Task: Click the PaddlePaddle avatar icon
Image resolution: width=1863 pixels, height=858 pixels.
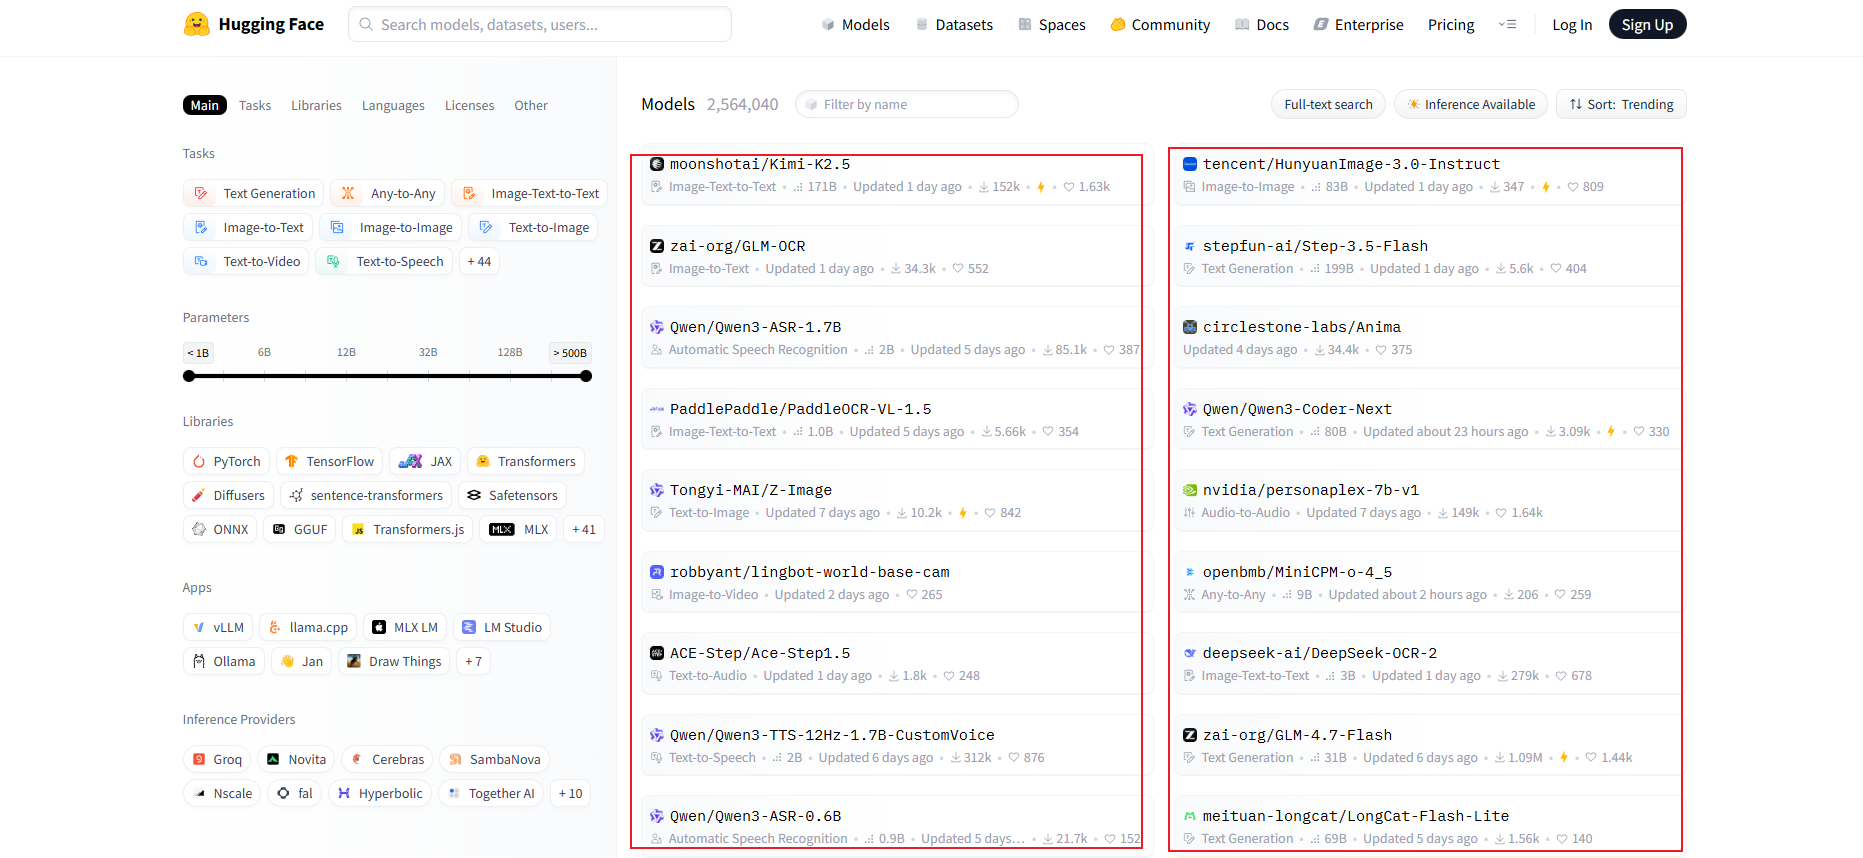Action: point(657,409)
